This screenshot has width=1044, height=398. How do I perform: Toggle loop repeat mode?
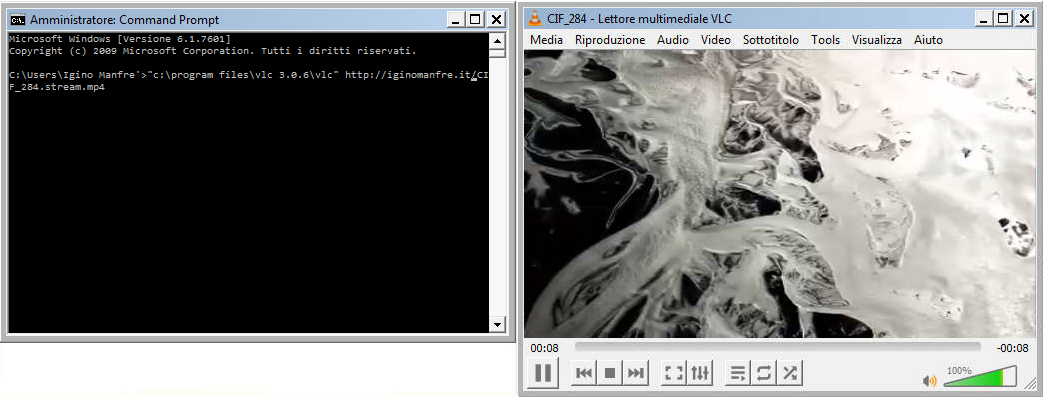click(764, 373)
